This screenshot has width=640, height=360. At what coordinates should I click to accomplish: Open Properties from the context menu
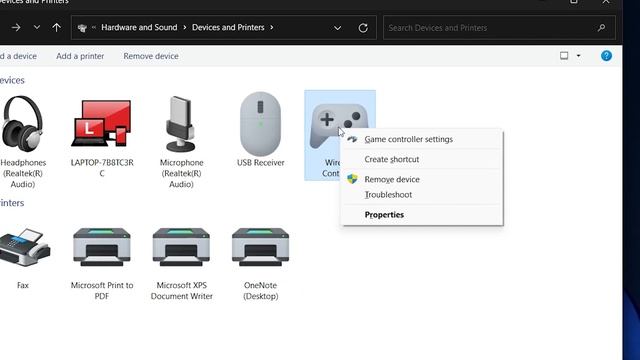pyautogui.click(x=422, y=215)
